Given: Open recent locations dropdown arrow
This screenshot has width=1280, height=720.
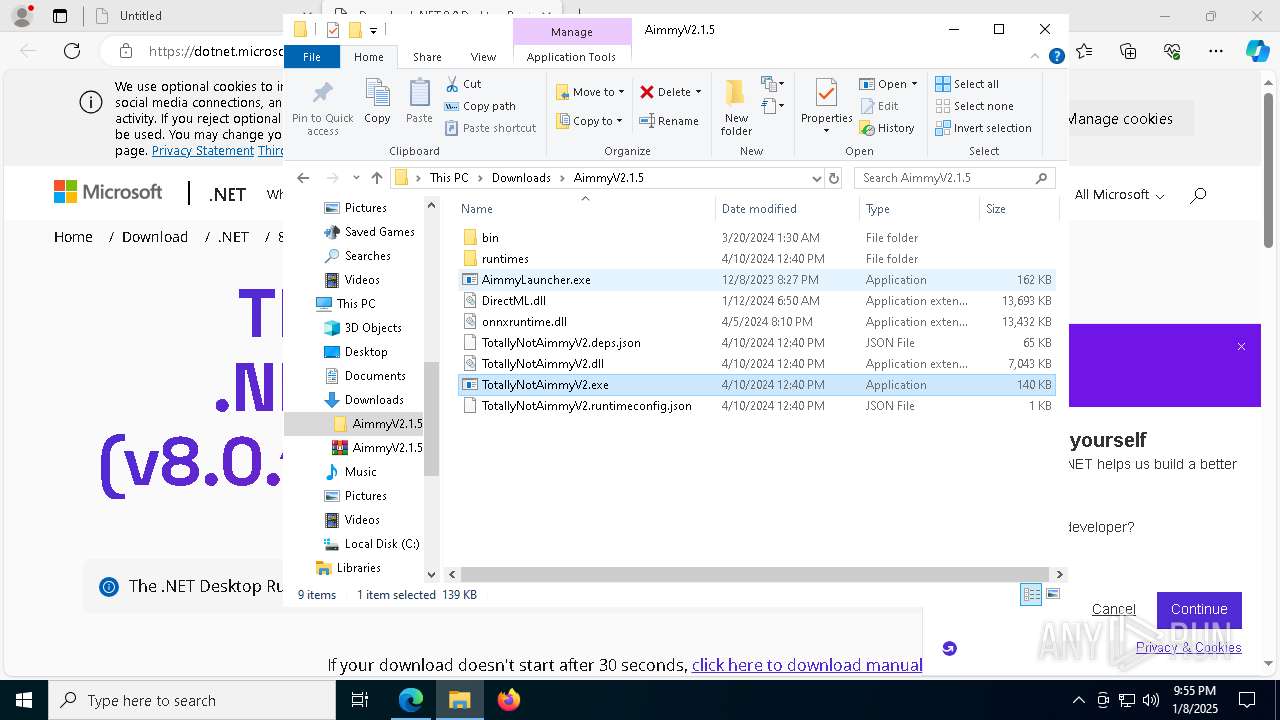Looking at the screenshot, I should [x=356, y=178].
